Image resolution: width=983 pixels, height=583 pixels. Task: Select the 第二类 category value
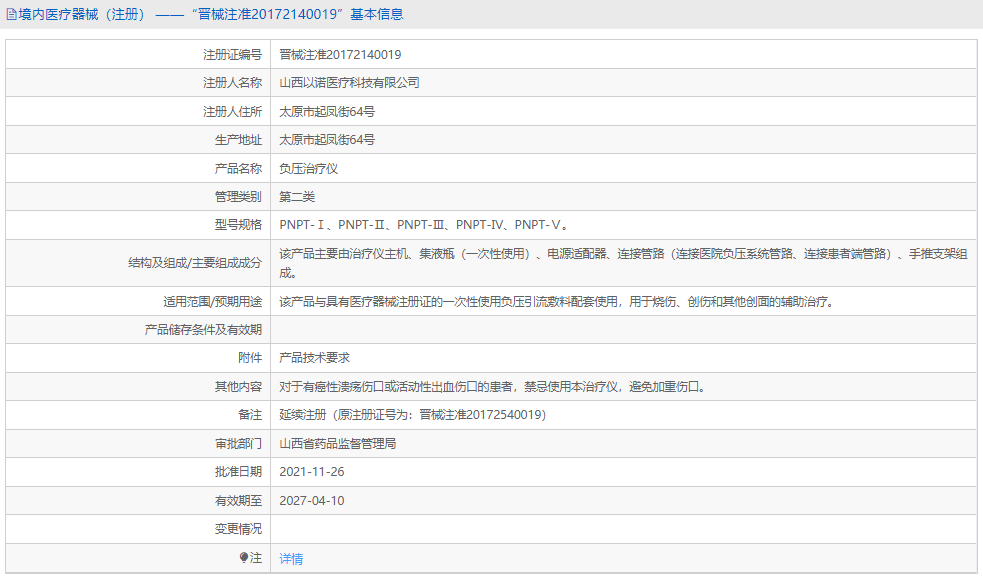tap(297, 197)
